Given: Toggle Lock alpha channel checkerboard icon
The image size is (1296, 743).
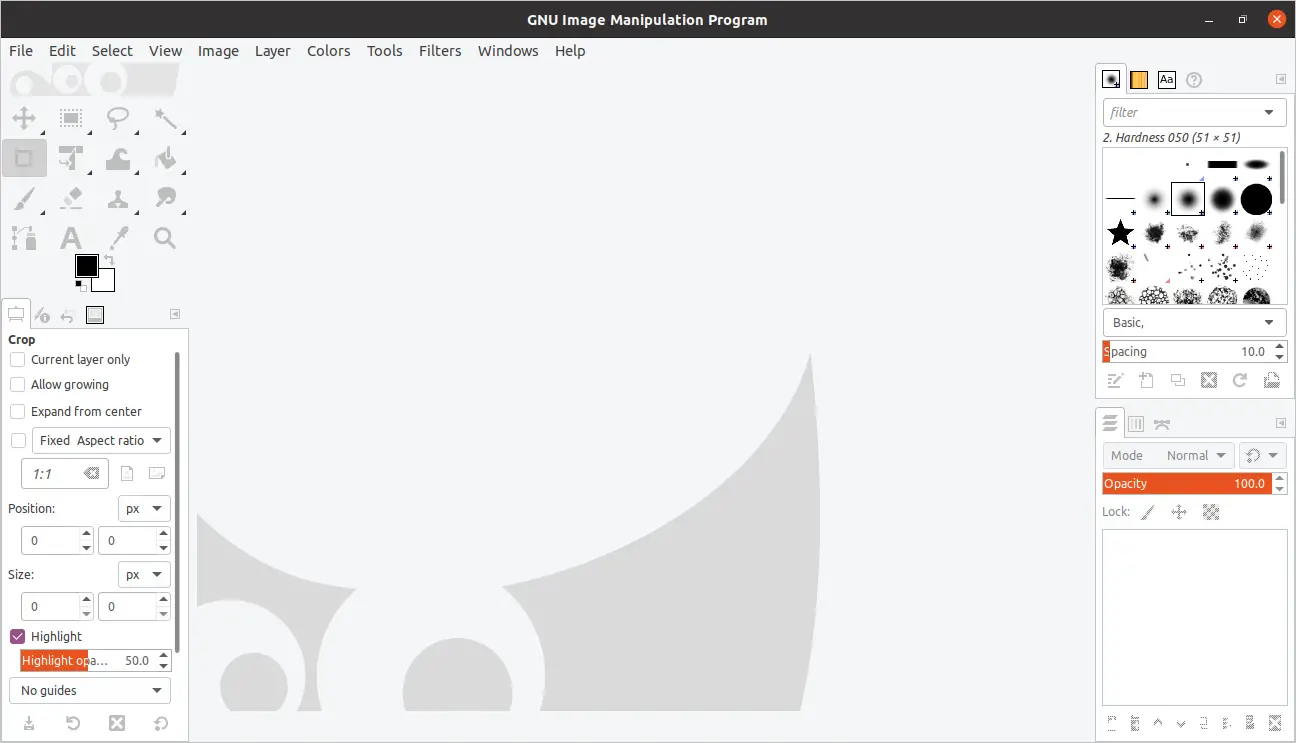Looking at the screenshot, I should point(1211,512).
